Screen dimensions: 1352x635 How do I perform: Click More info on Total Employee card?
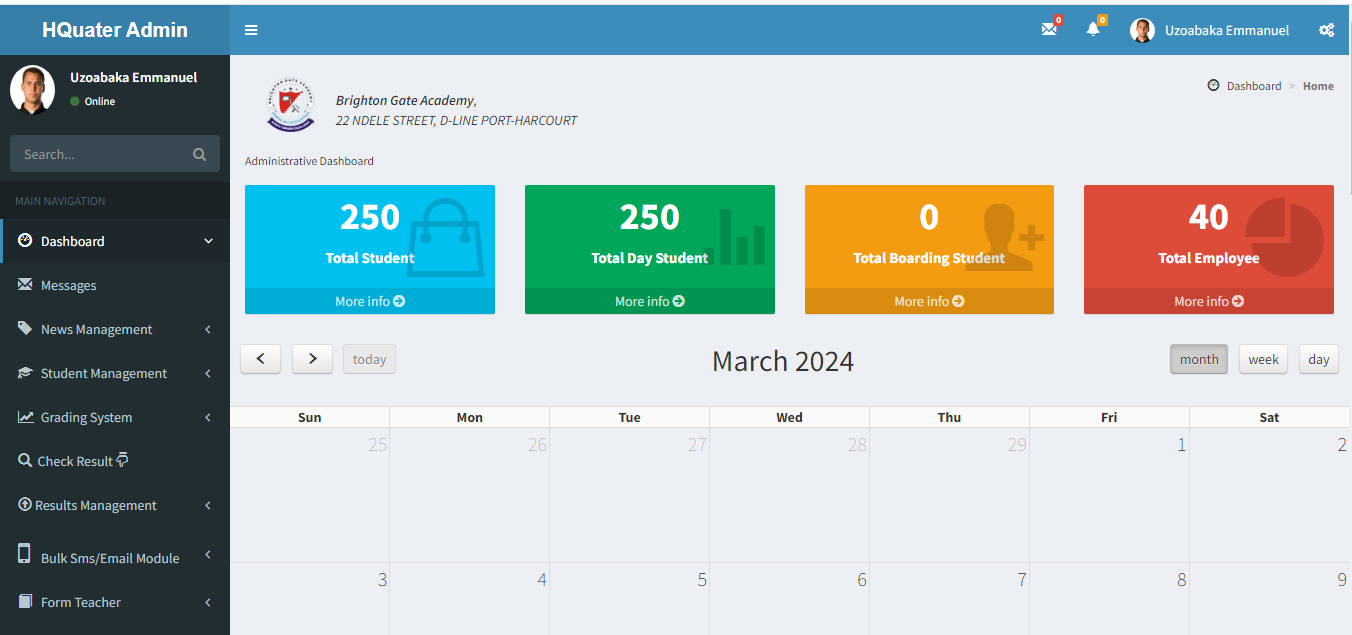pos(1208,301)
